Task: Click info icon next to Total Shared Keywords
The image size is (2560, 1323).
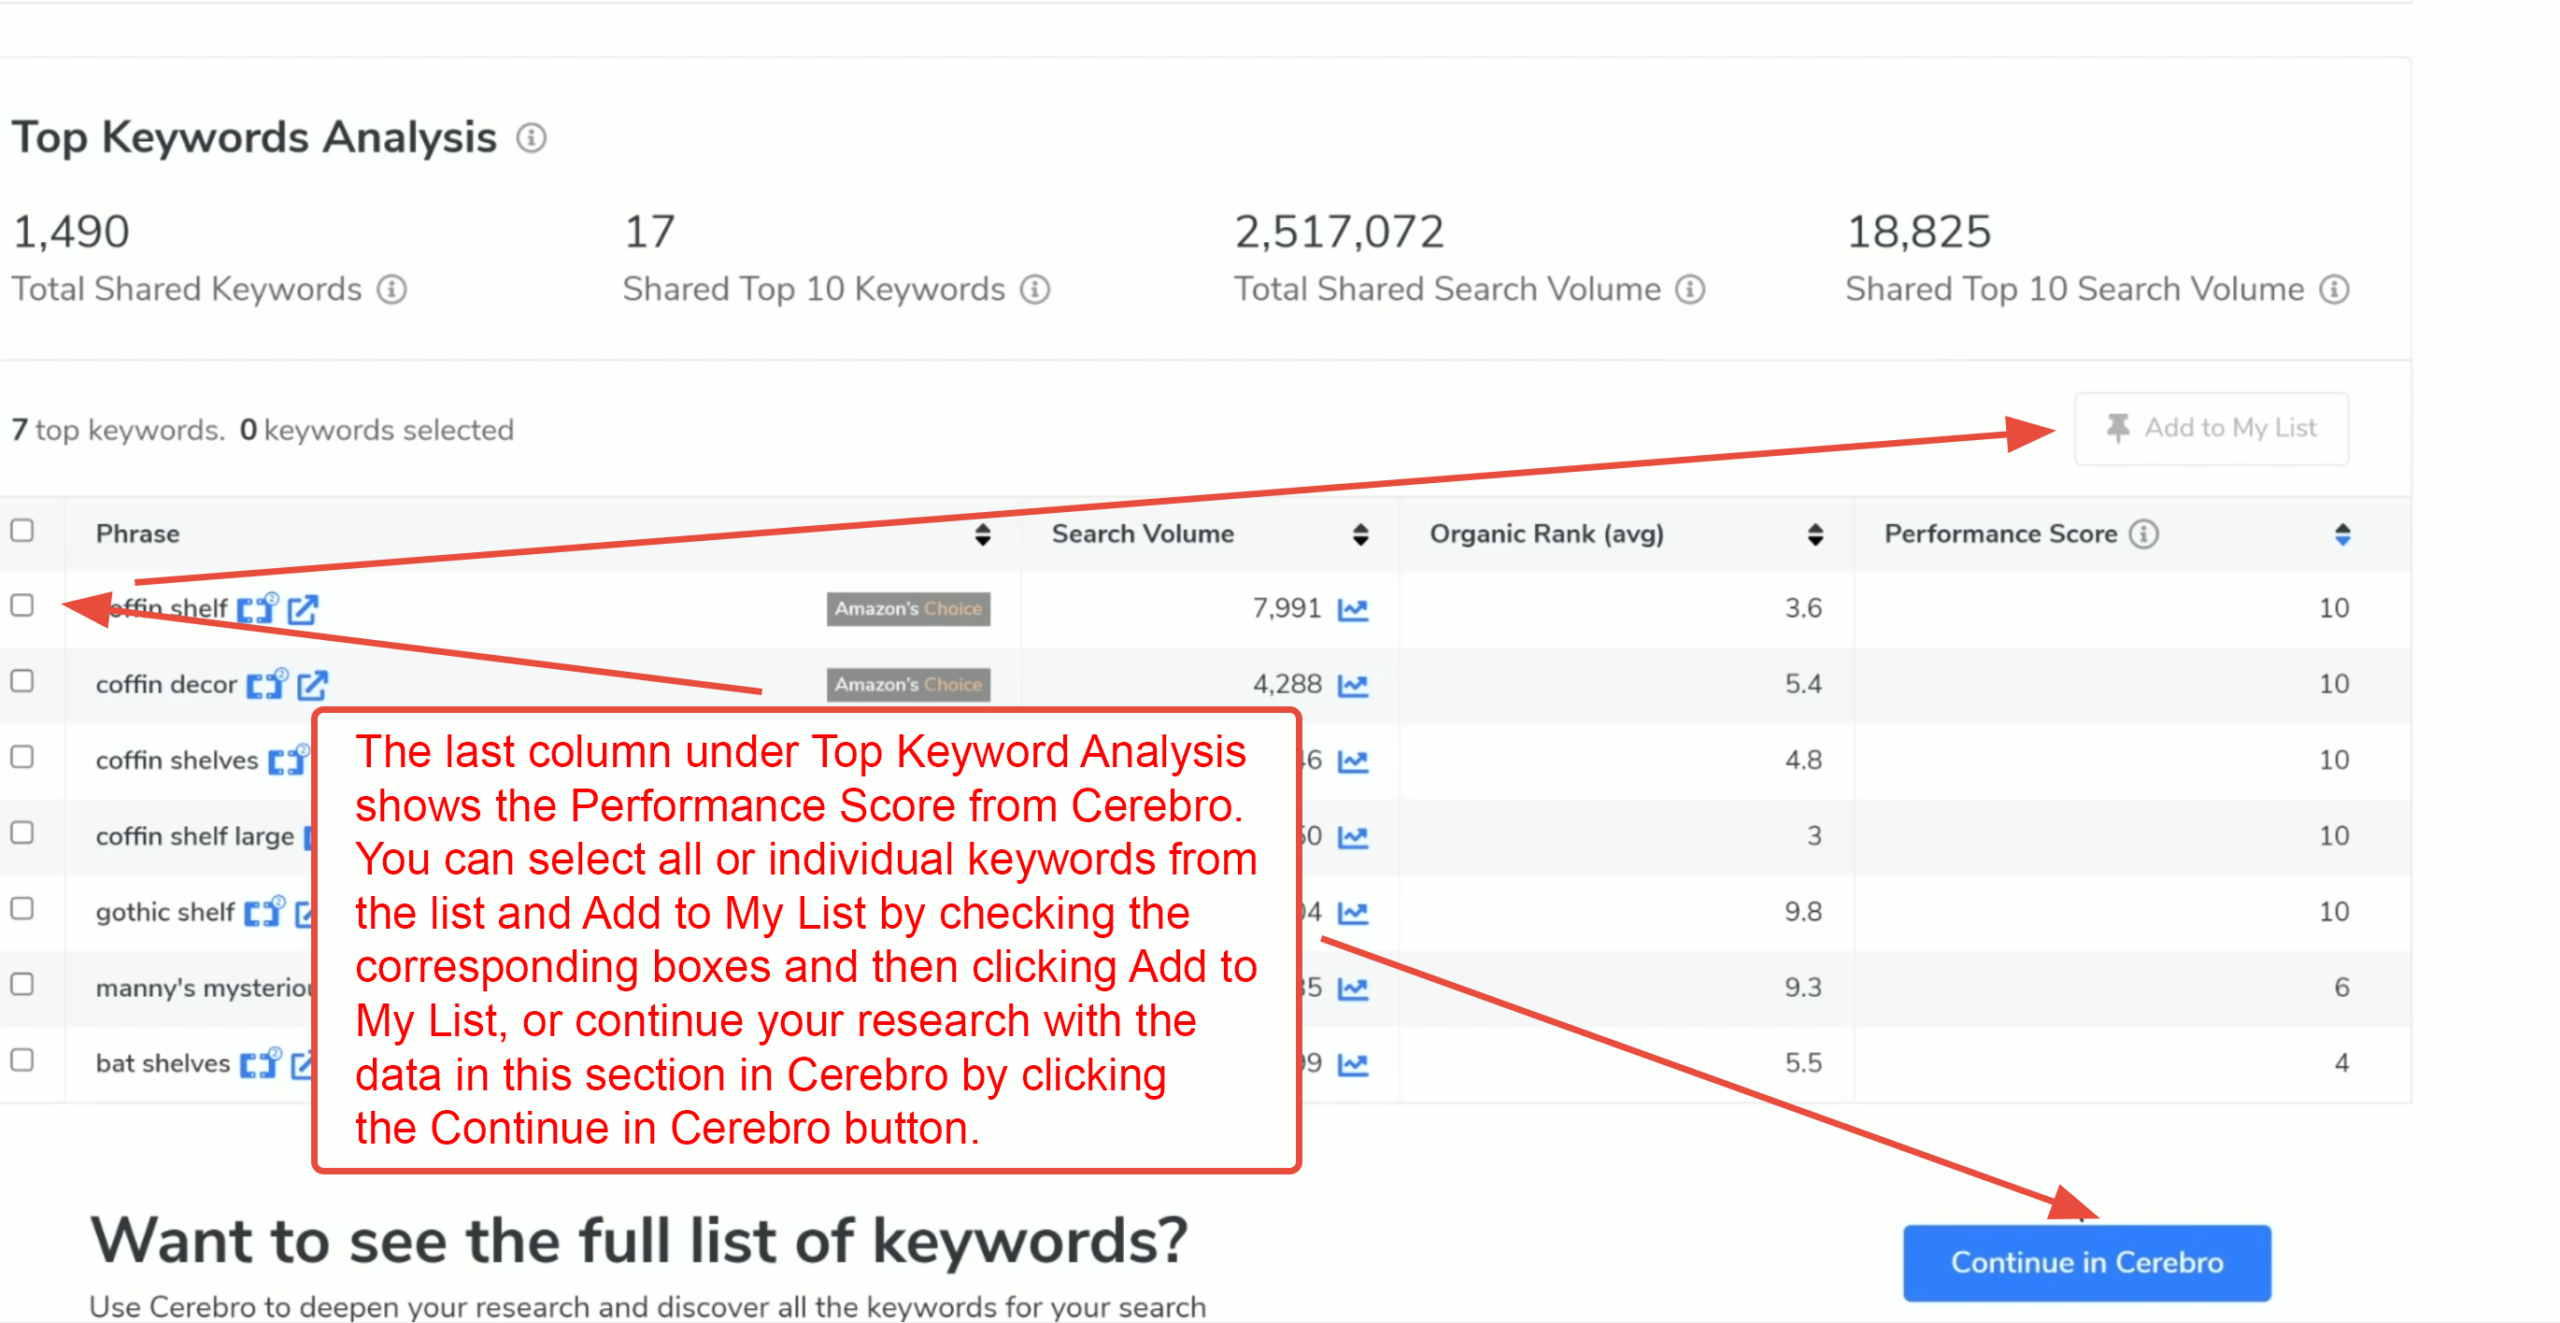Action: [x=392, y=290]
